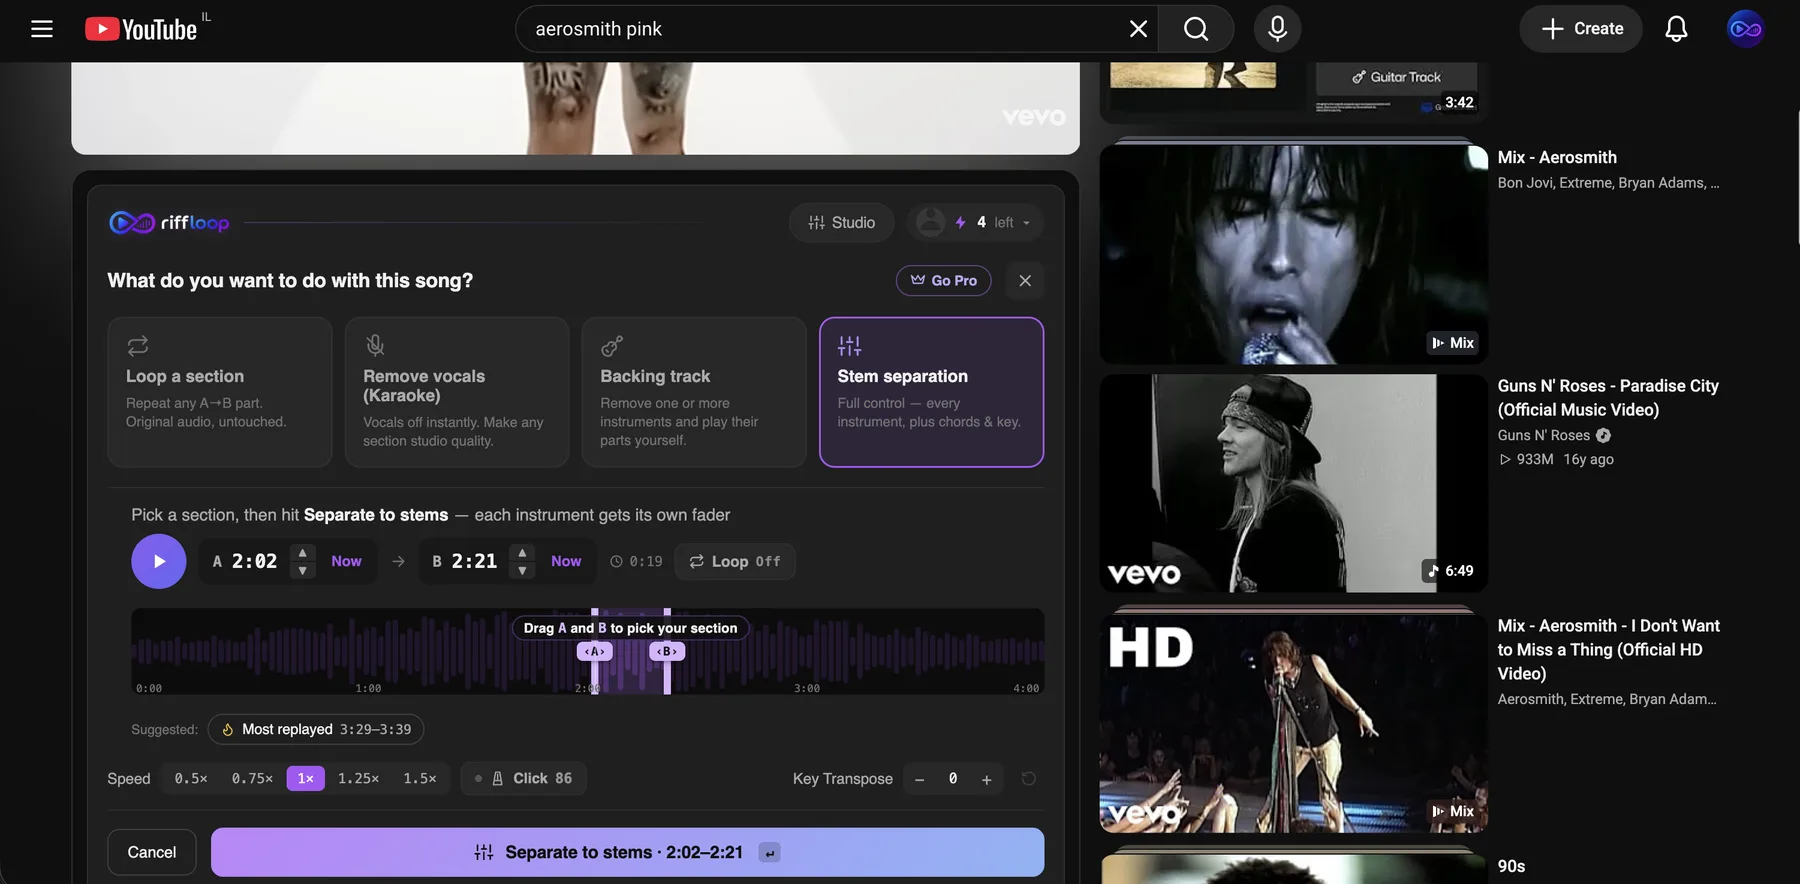Set speed to 0.75×

[252, 778]
